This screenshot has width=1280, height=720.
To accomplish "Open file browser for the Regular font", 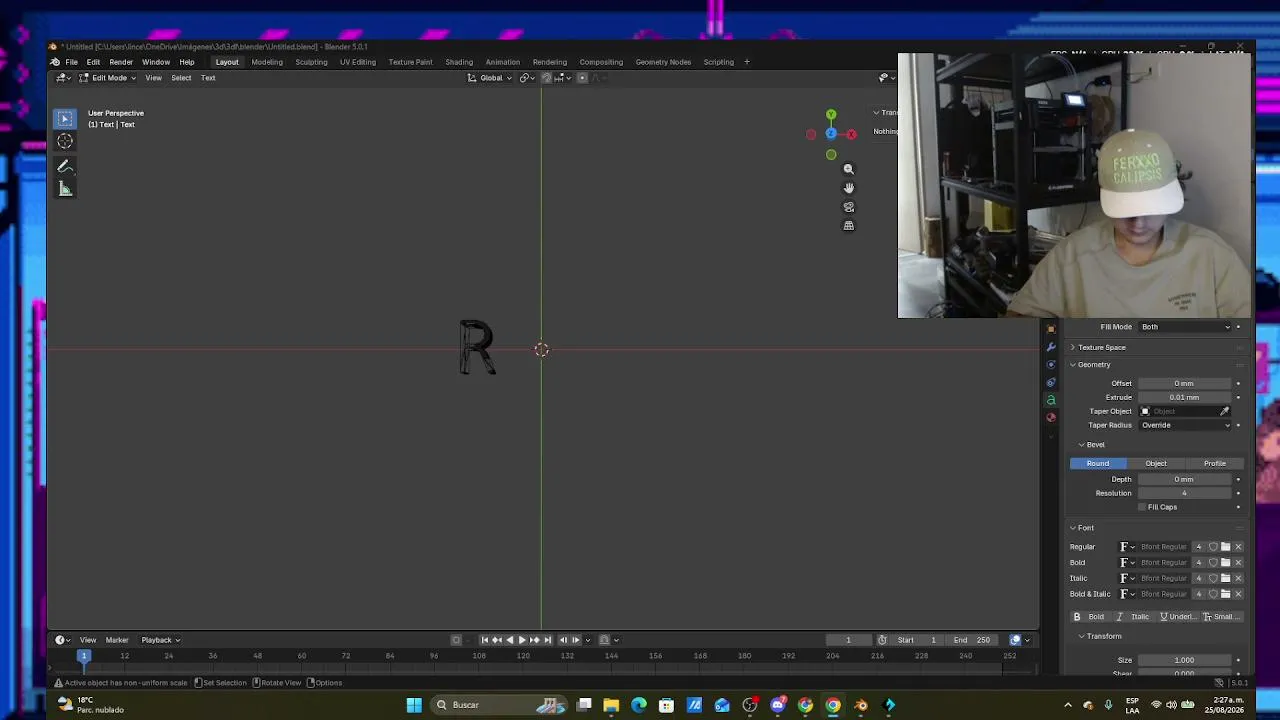I will click(x=1226, y=547).
